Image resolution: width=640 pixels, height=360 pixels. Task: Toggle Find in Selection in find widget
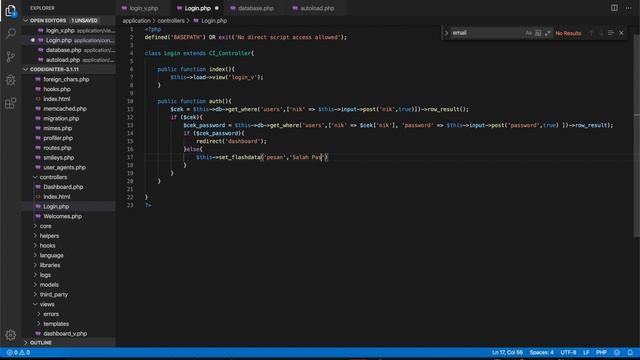coord(611,33)
